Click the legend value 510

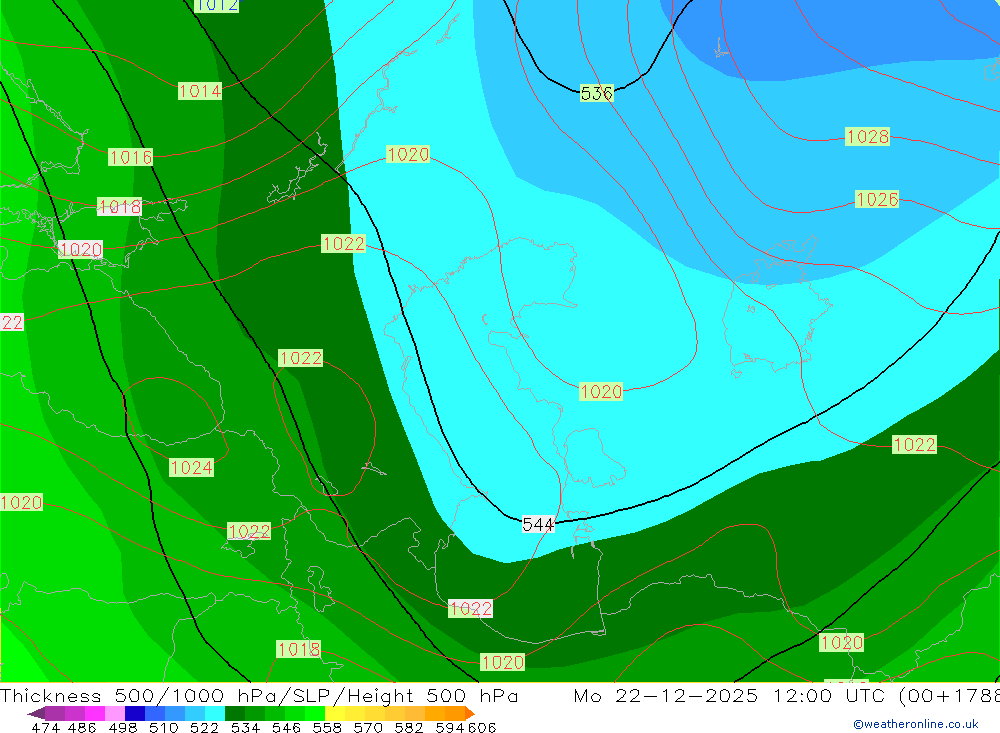point(164,727)
